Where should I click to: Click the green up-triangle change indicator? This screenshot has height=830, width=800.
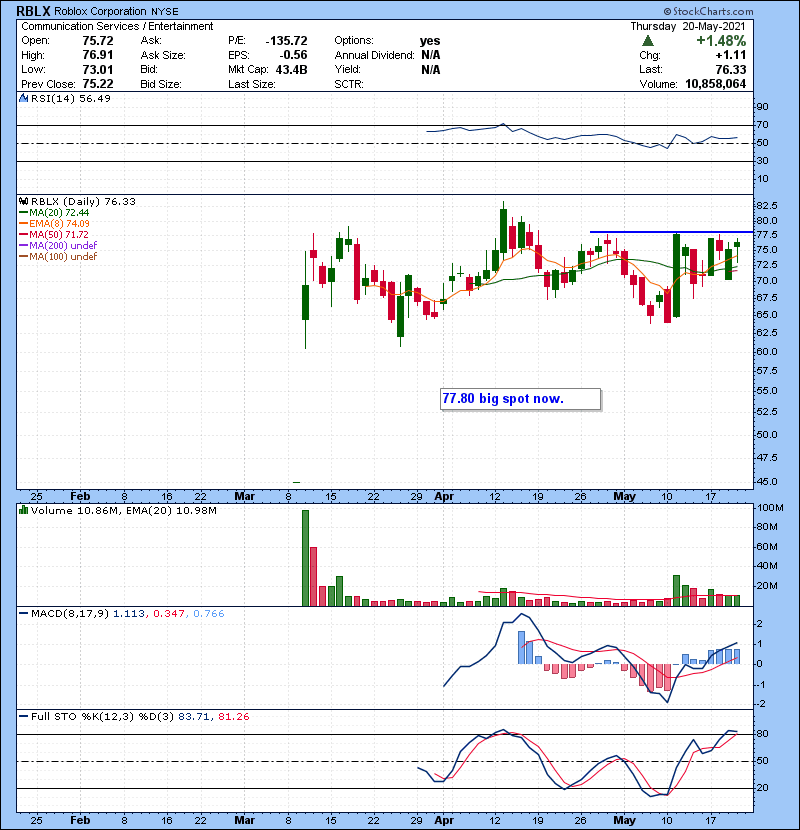(x=648, y=41)
